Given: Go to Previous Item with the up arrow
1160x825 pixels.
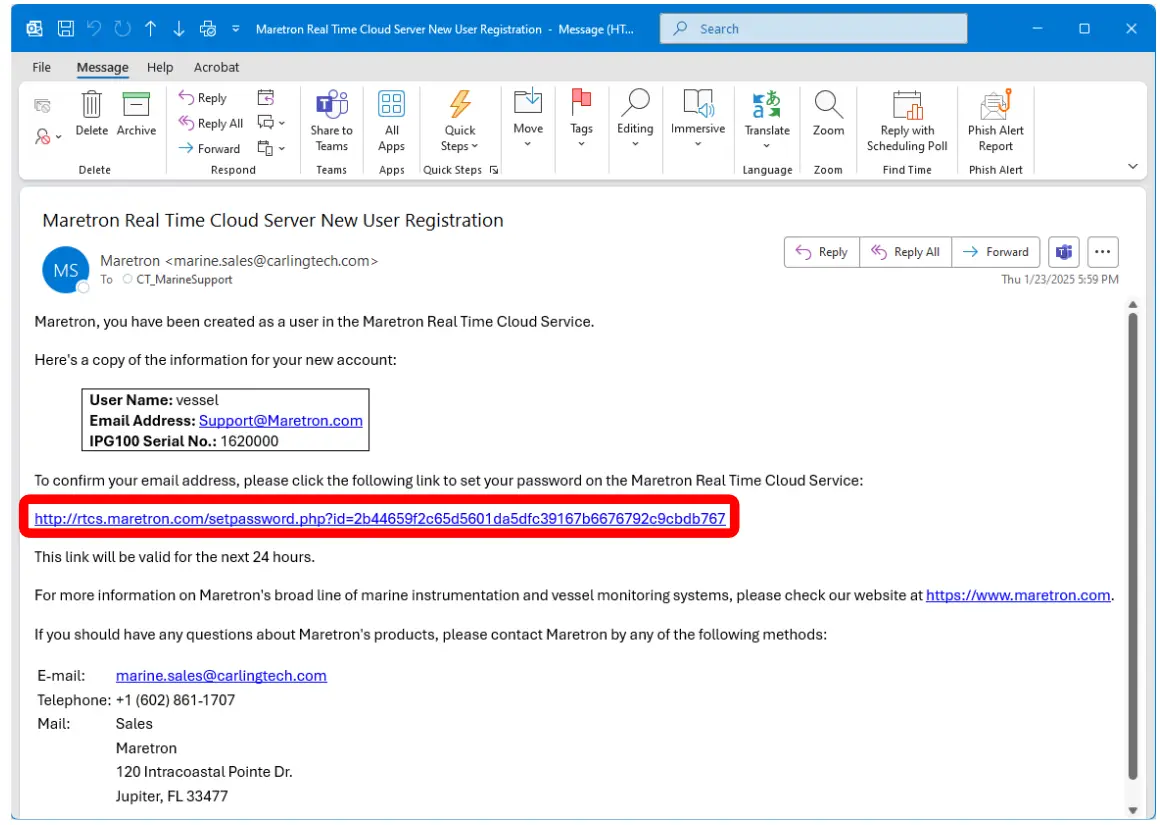Looking at the screenshot, I should [150, 29].
